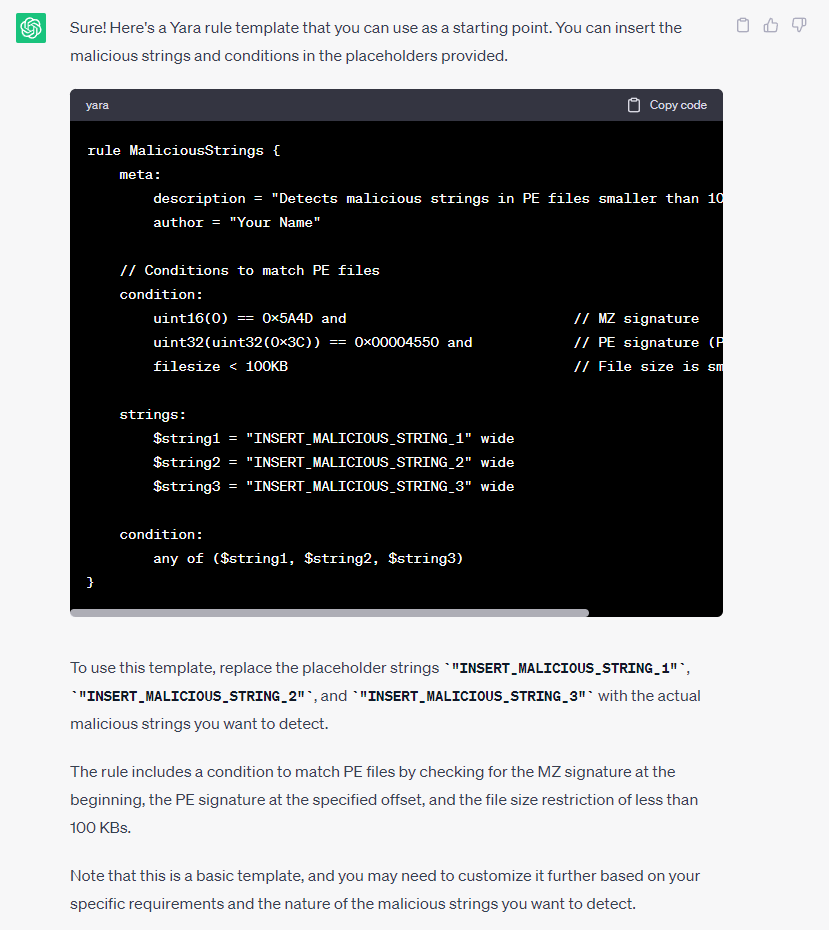Copy the response using the top clipboard icon

(x=742, y=26)
